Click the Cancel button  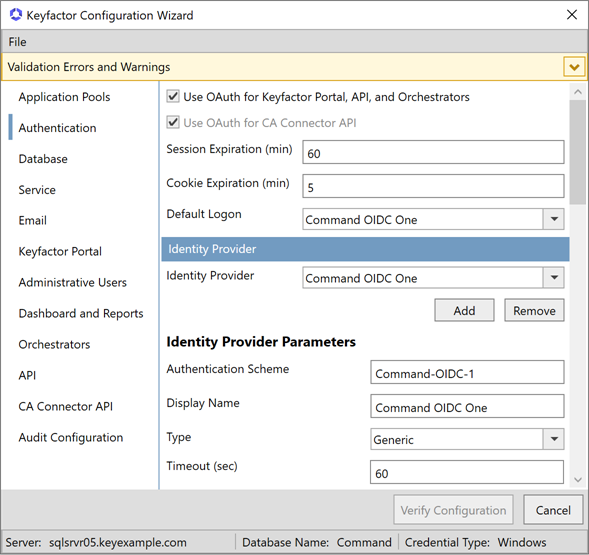pyautogui.click(x=553, y=510)
